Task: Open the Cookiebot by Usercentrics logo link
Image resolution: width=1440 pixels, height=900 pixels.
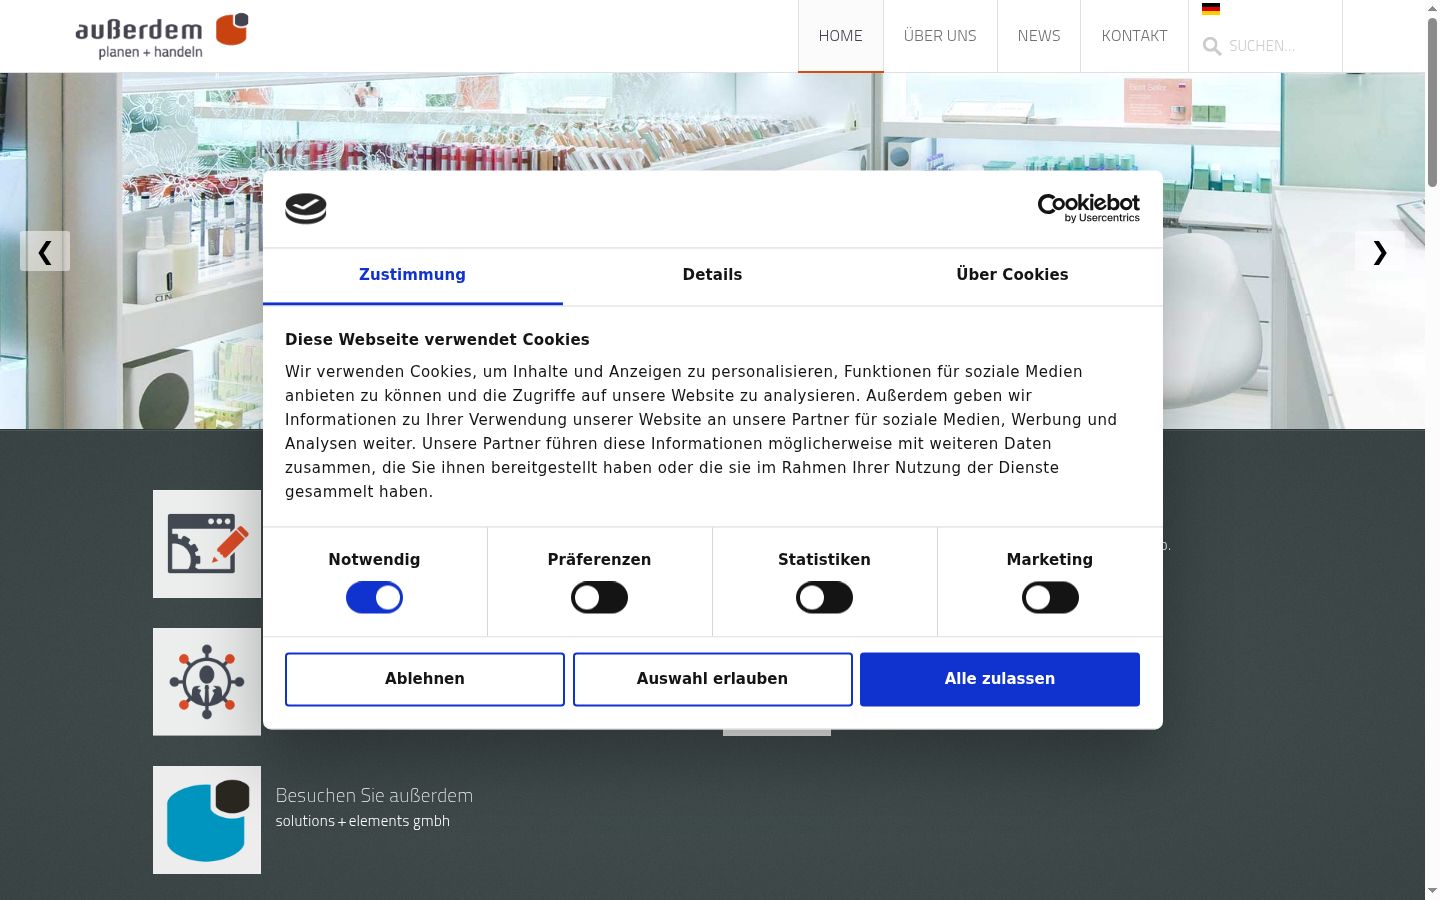Action: pyautogui.click(x=1089, y=208)
